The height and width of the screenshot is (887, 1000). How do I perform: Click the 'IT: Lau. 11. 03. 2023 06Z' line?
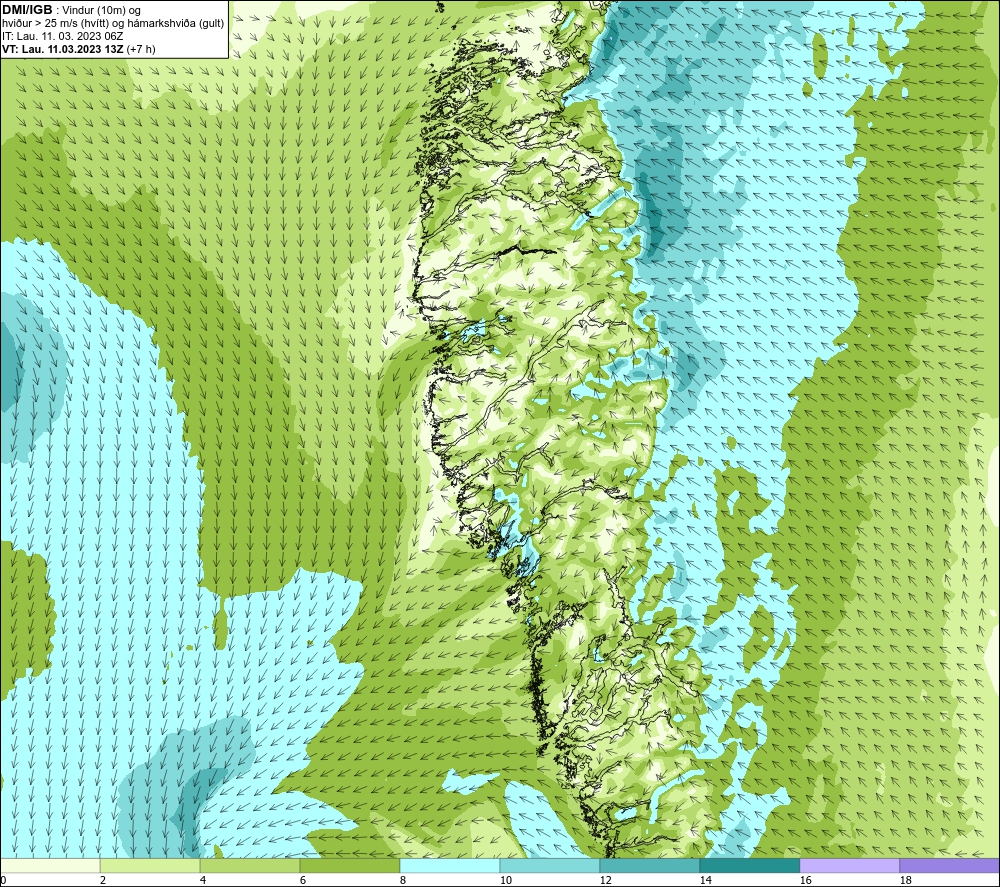pos(62,36)
